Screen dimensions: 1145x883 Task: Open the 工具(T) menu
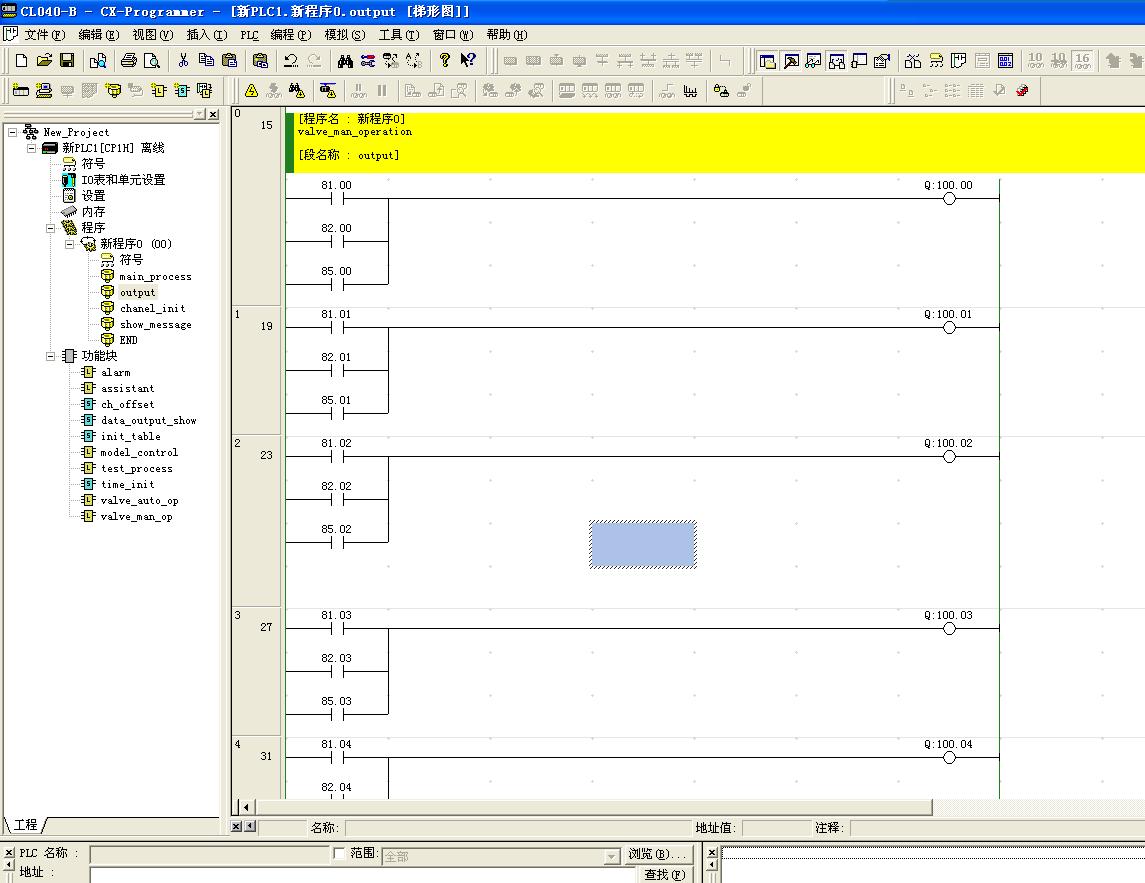point(398,35)
